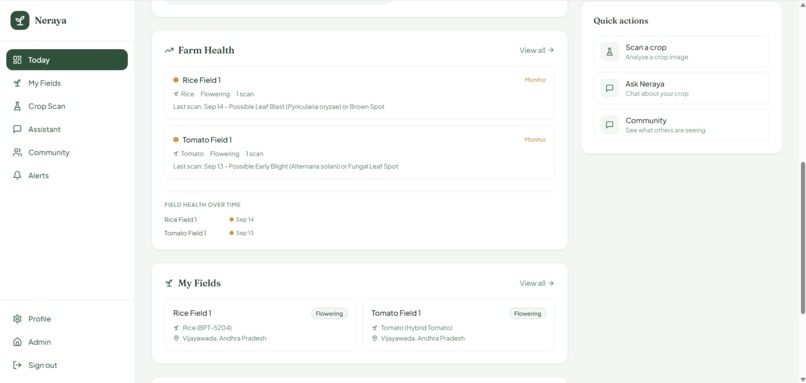Click the location pin icon in Rice Field 1 card
Viewport: 806px width, 383px height.
pyautogui.click(x=176, y=338)
